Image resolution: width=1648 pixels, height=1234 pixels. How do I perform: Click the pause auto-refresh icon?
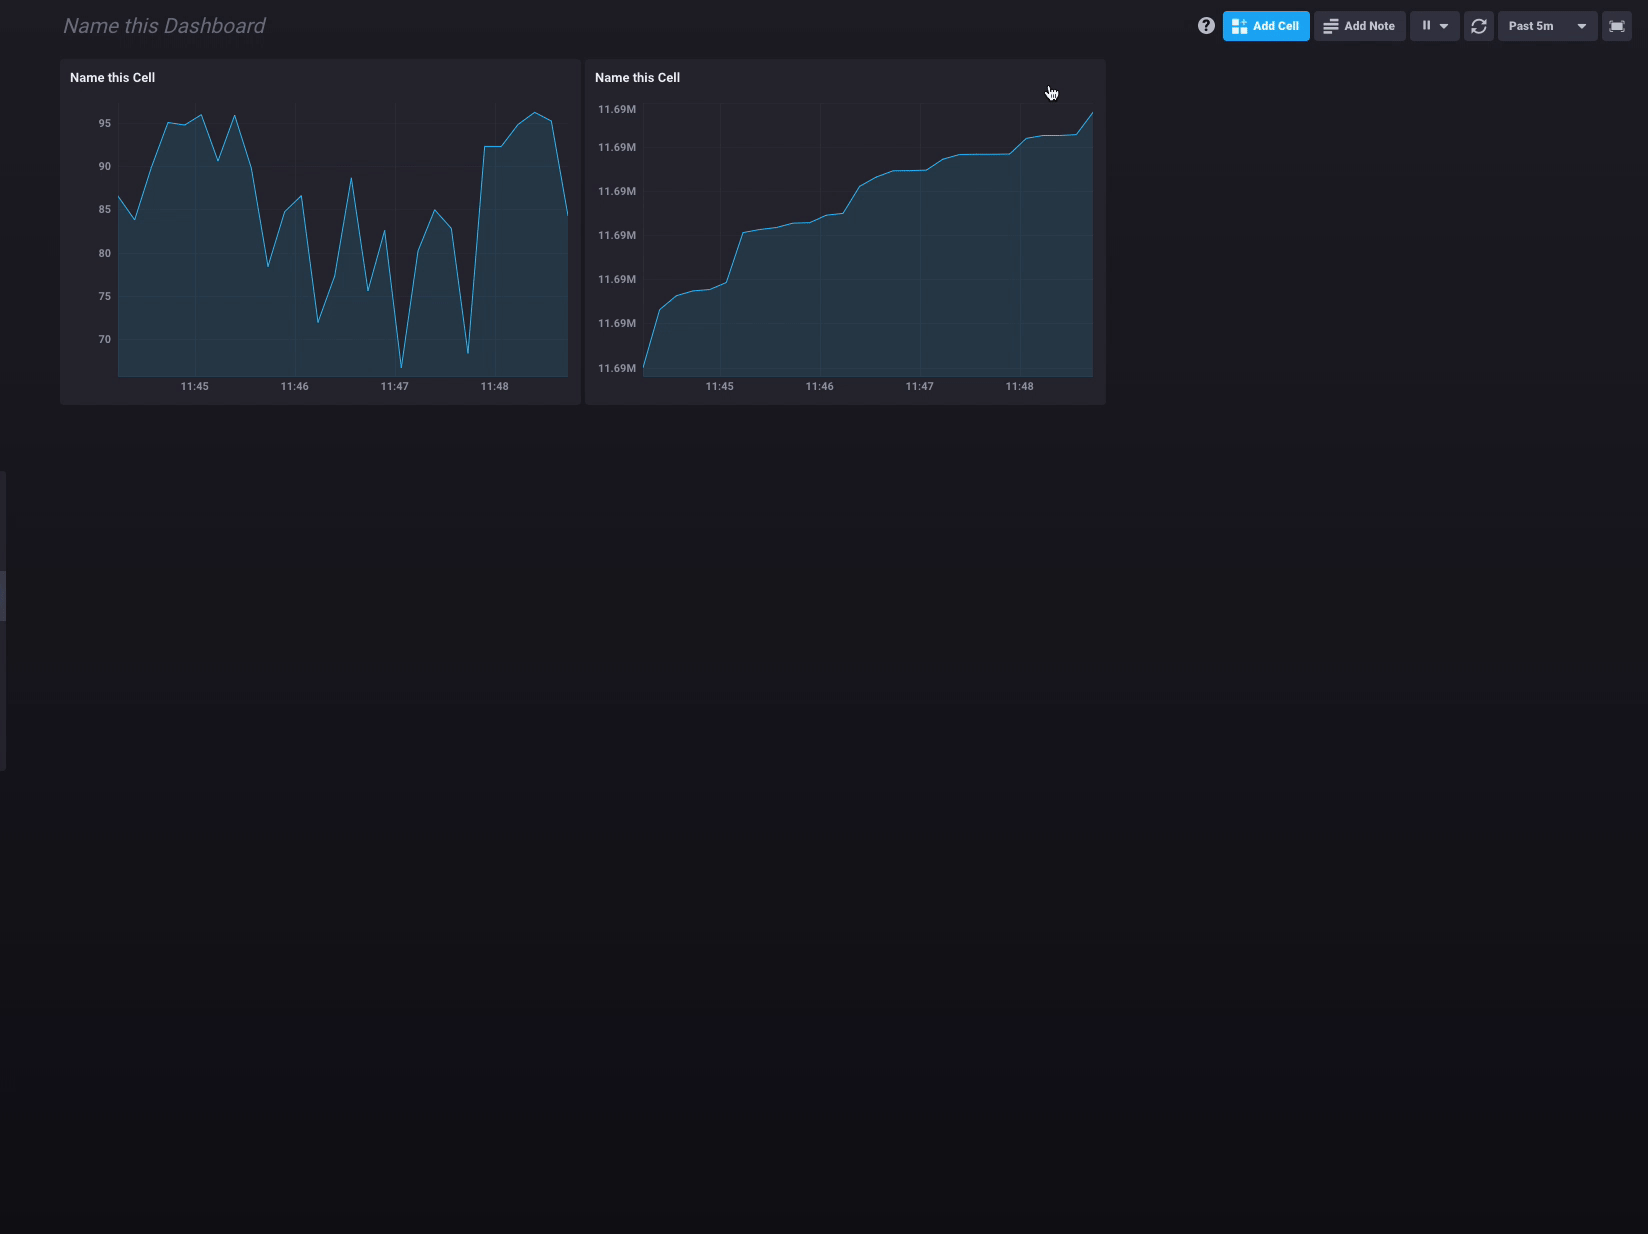pos(1427,26)
